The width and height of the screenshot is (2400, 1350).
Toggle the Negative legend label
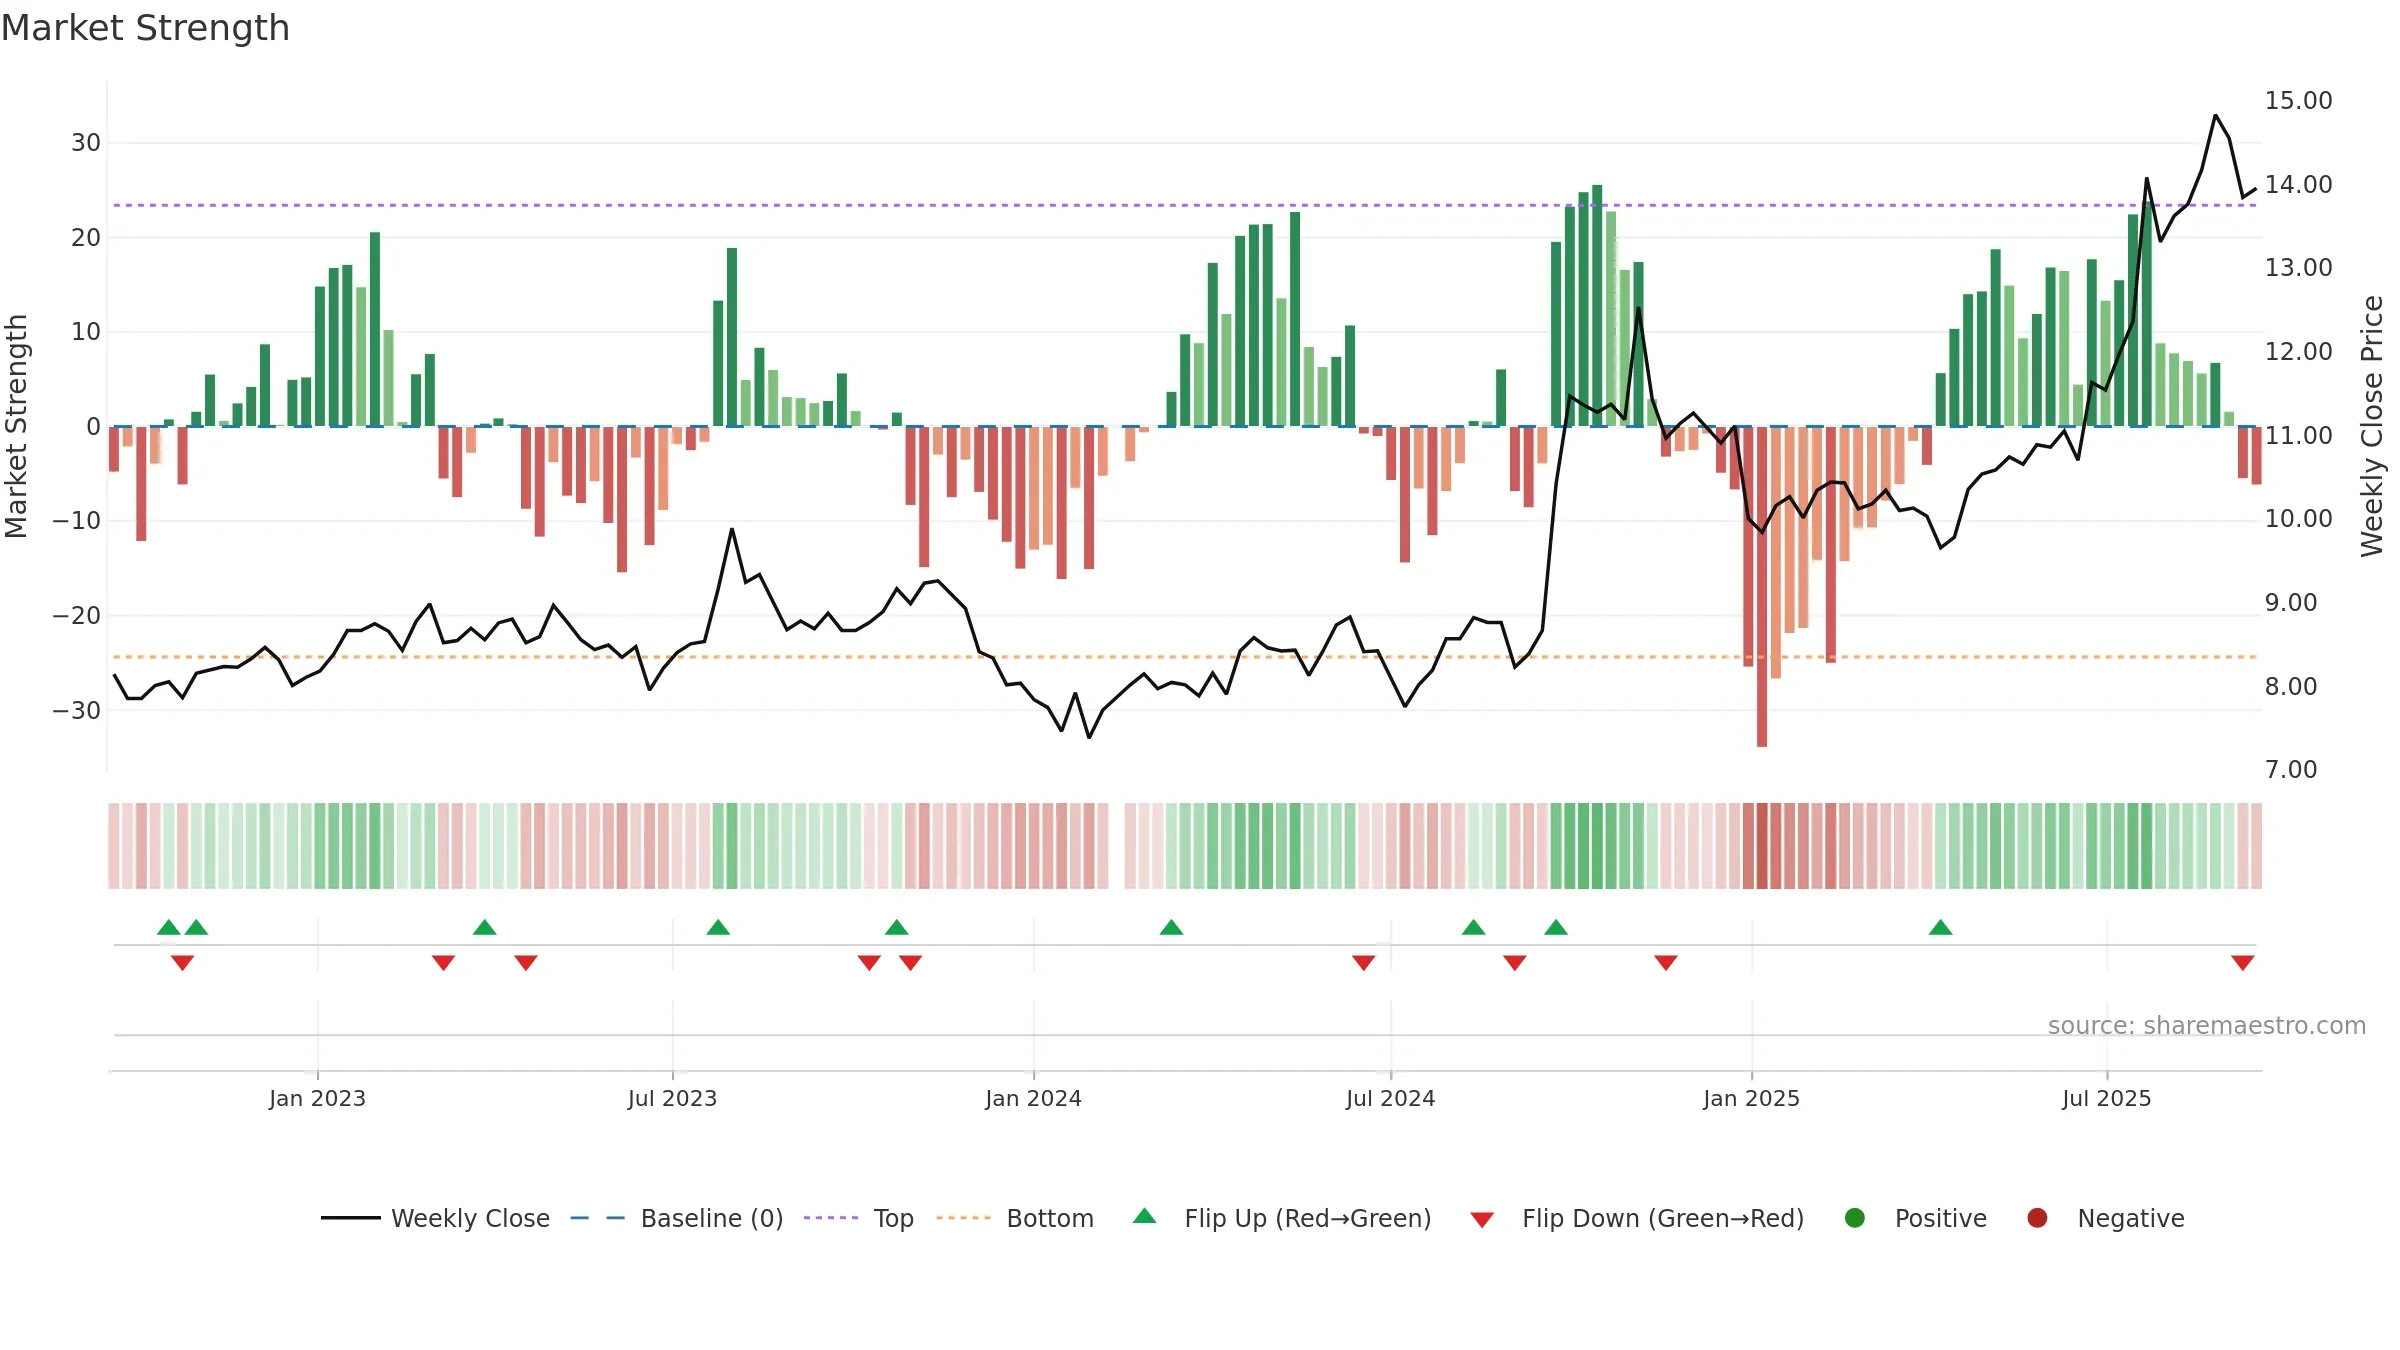point(2131,1219)
